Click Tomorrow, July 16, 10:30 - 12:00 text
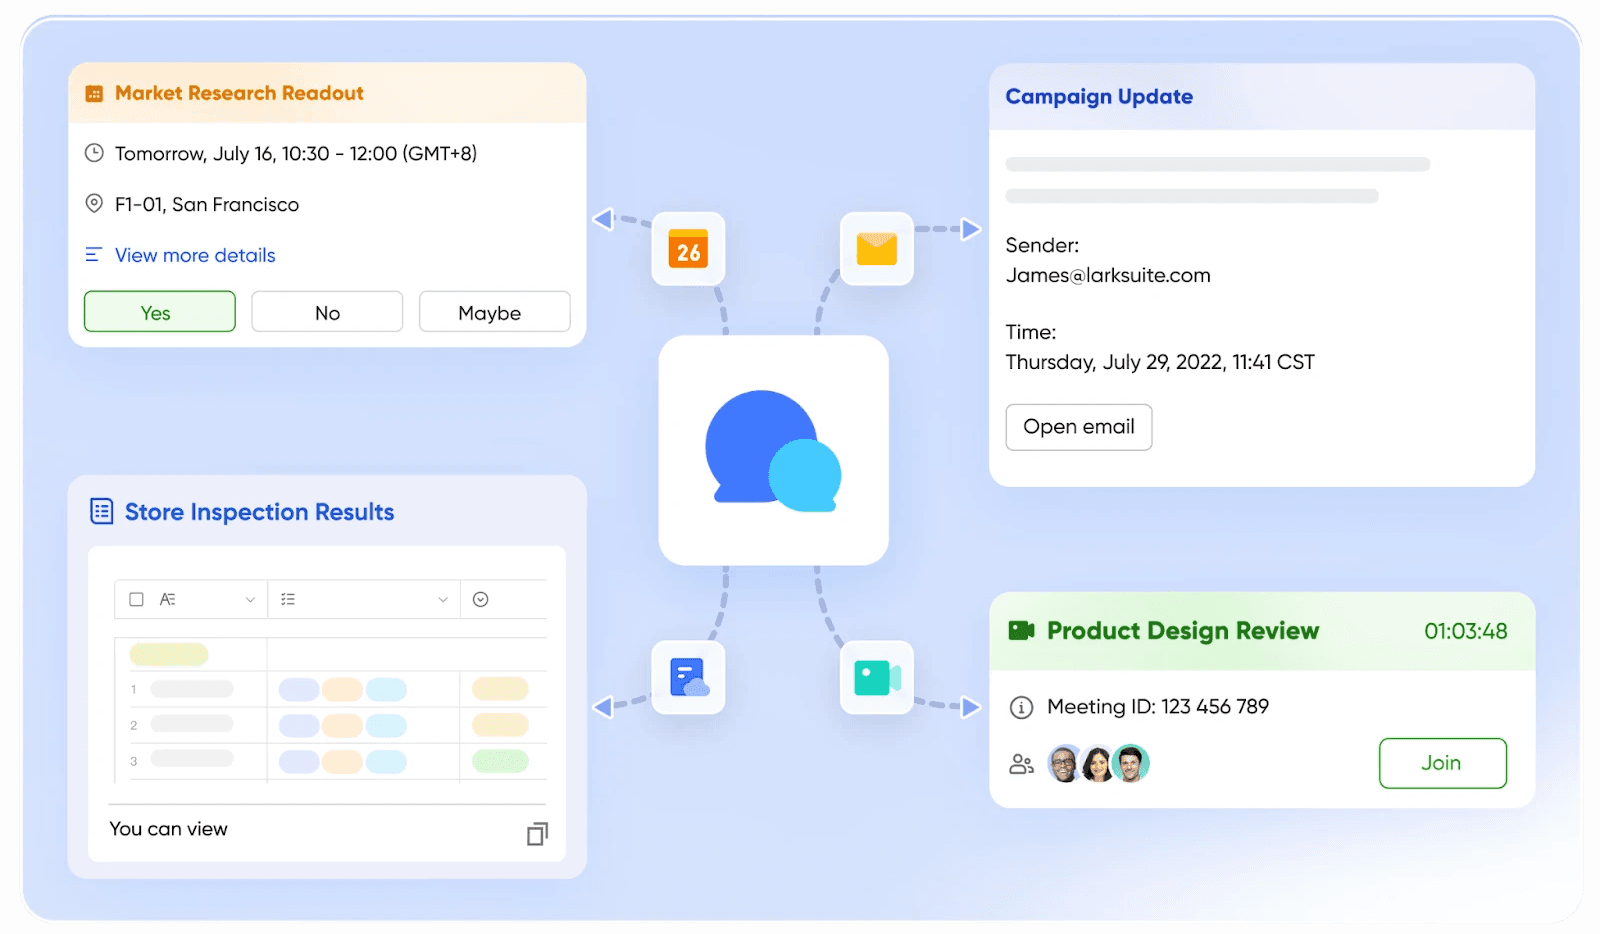 pos(296,153)
